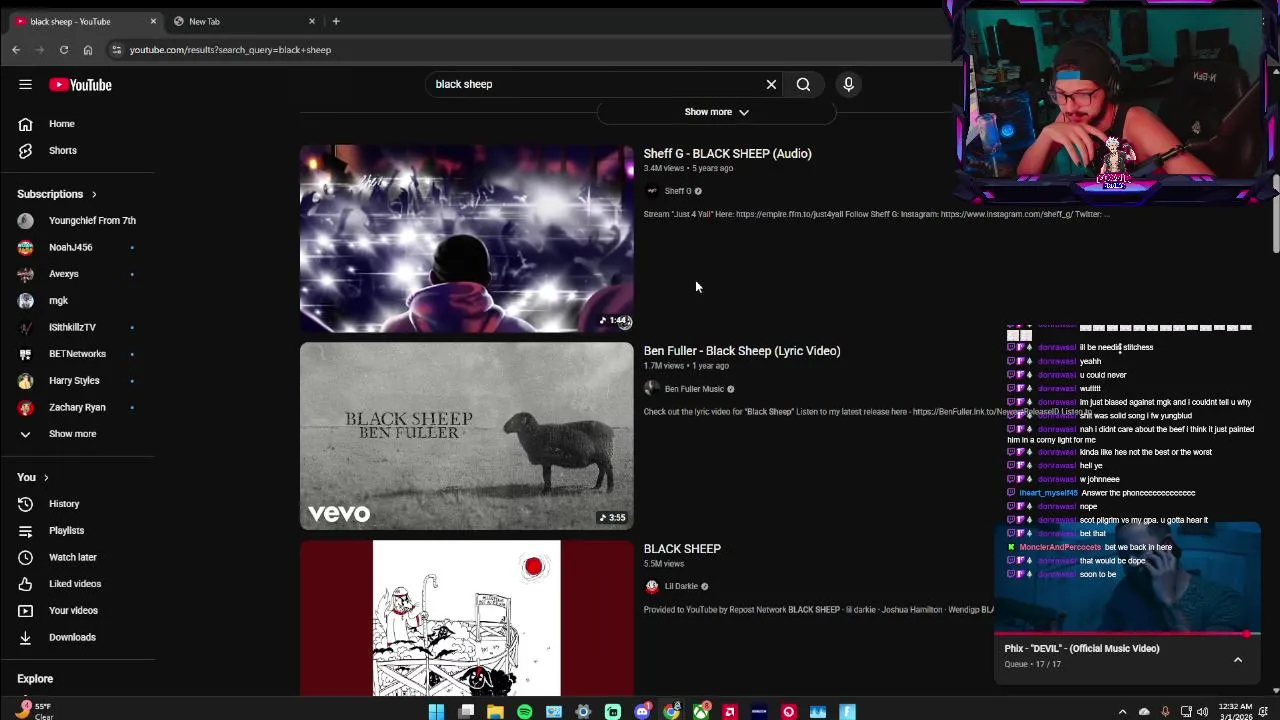Seek on the miniplayer progress bar
This screenshot has width=1280, height=720.
point(1128,634)
